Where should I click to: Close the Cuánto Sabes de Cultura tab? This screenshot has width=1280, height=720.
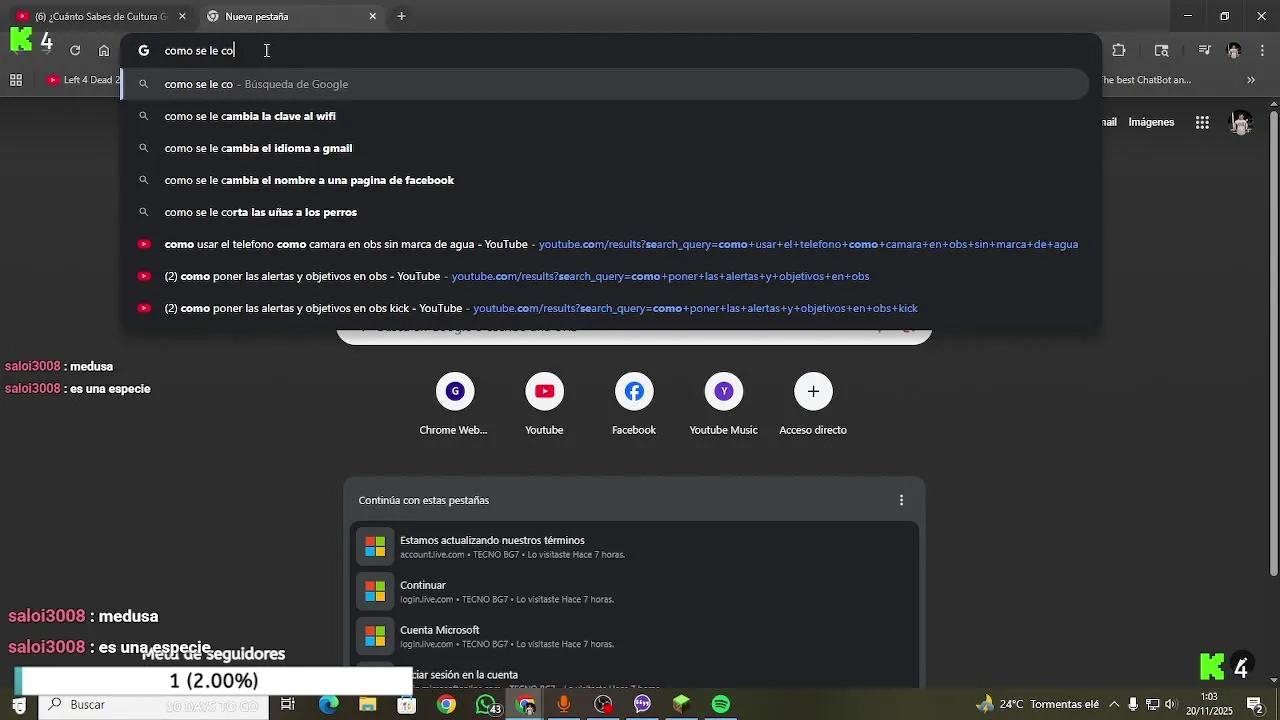[x=182, y=16]
